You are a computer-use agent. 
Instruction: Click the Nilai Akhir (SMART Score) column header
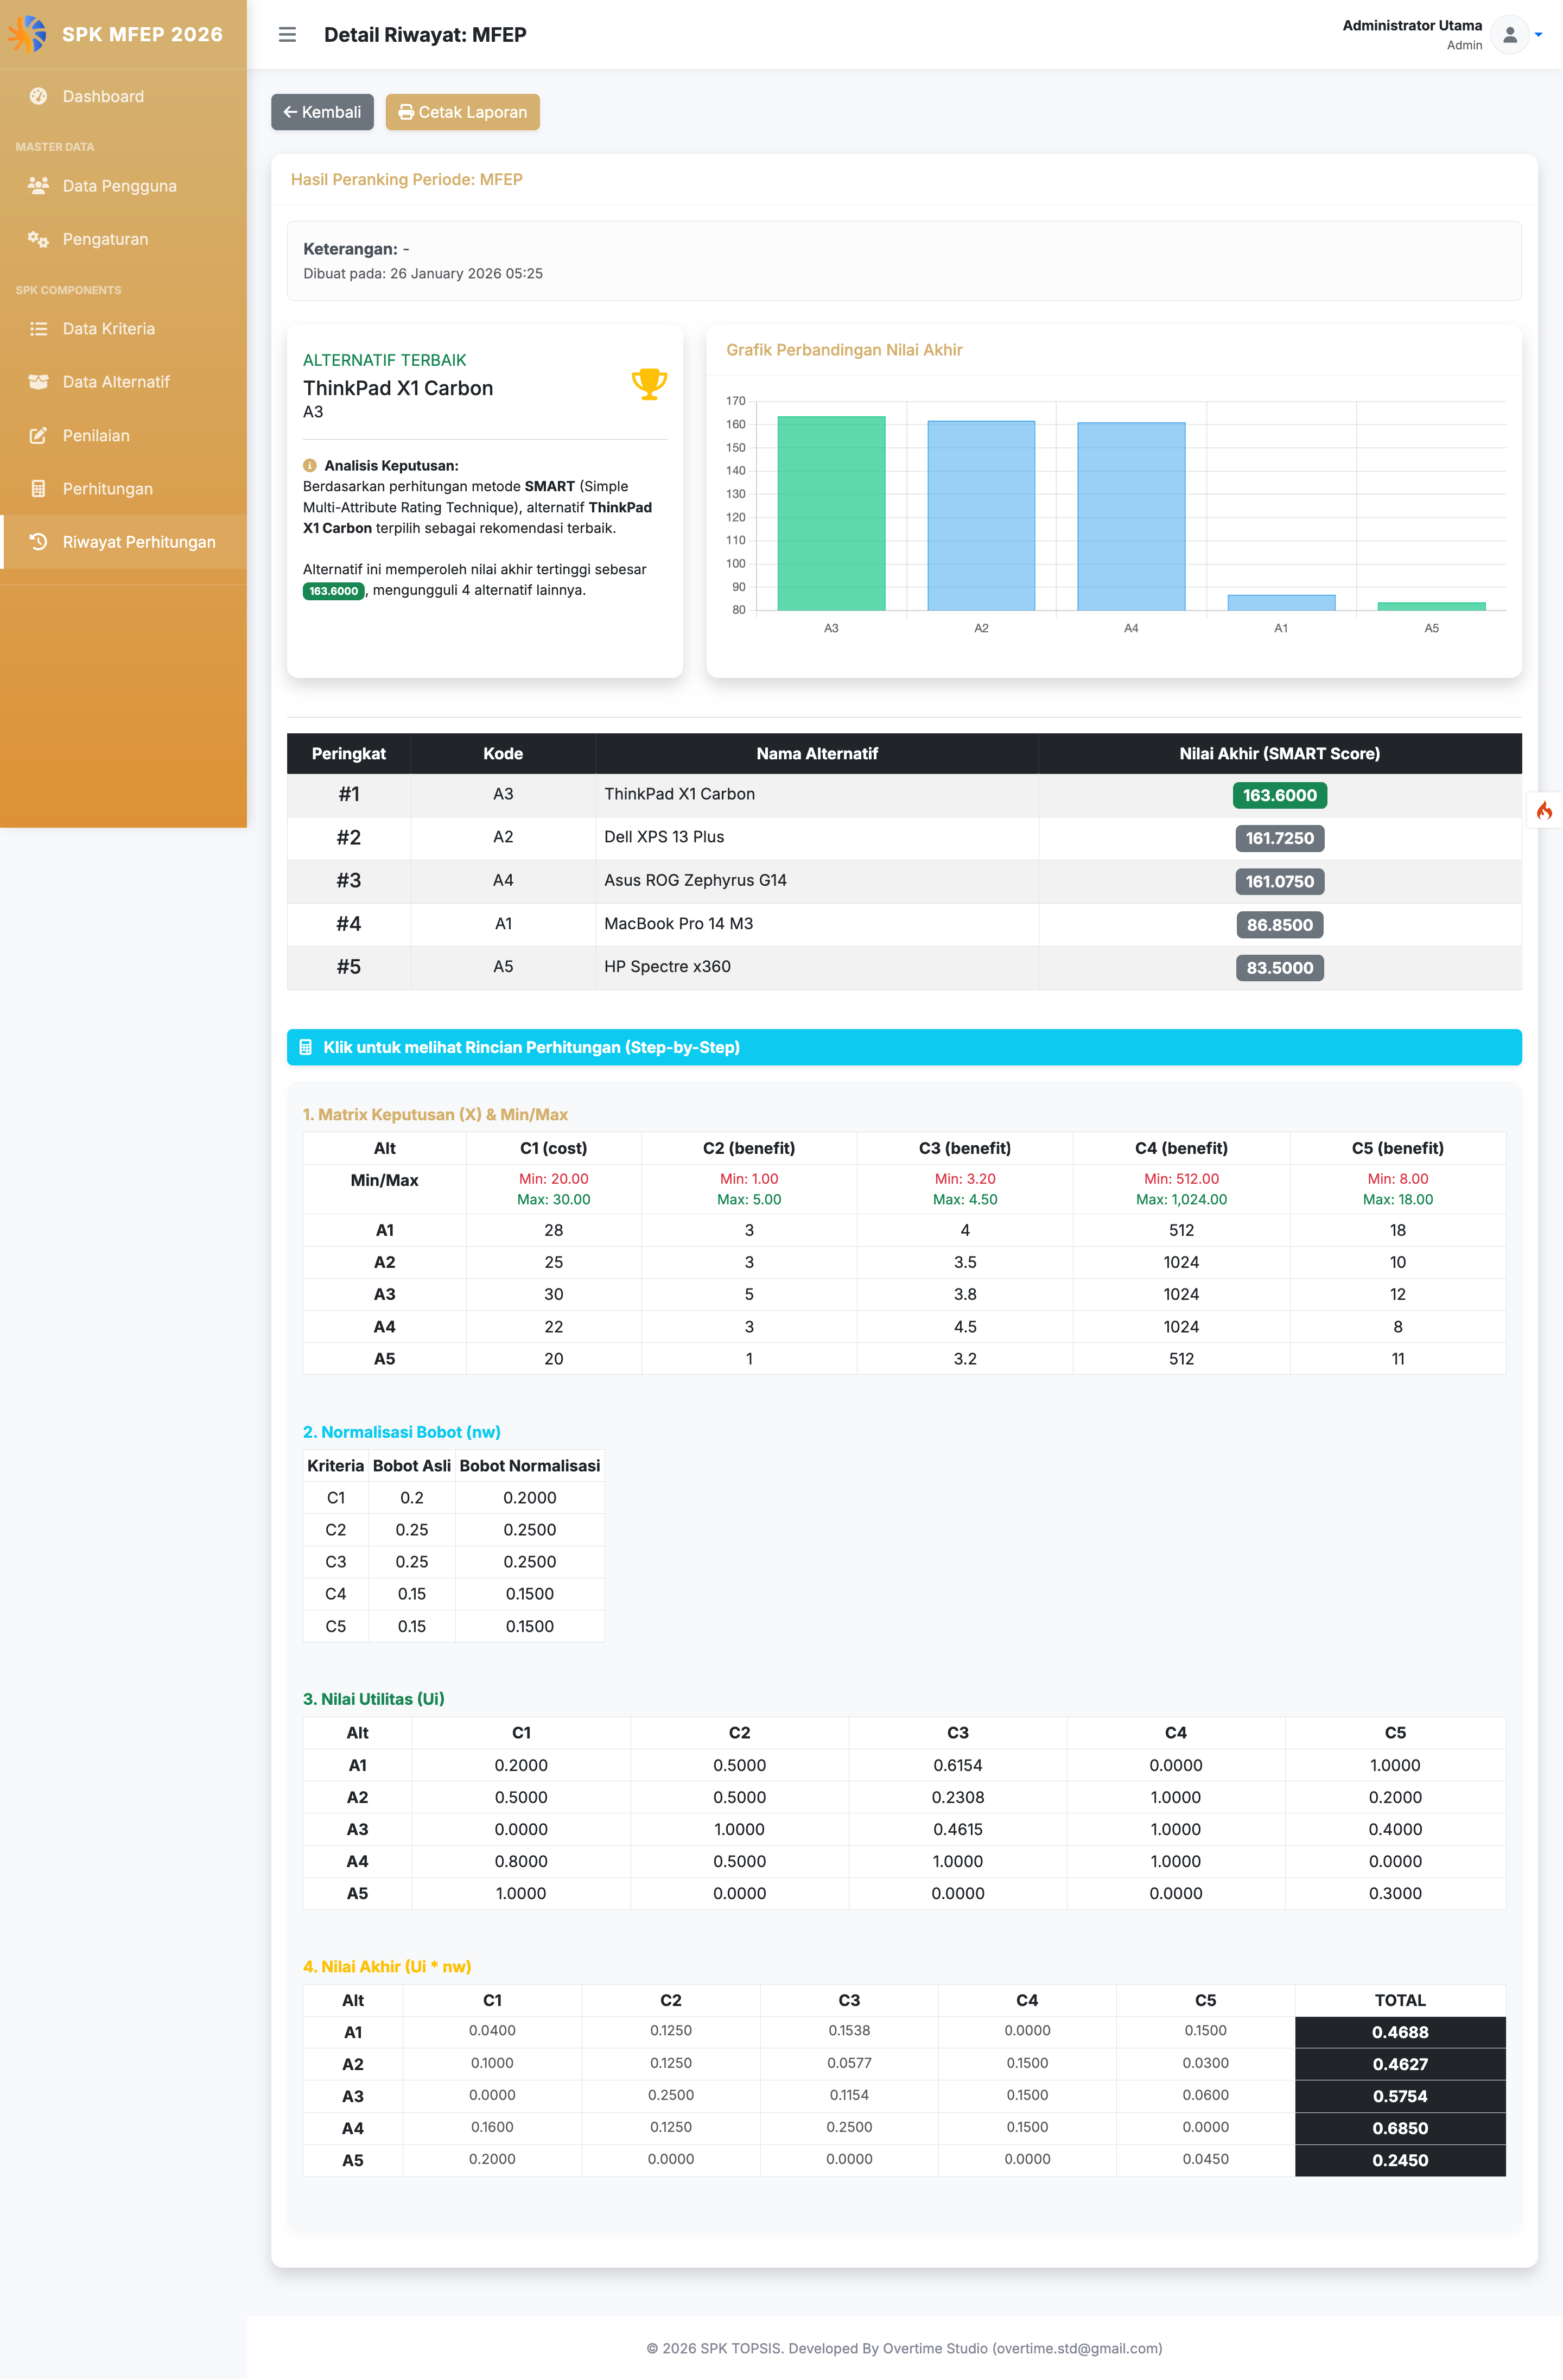coord(1279,754)
